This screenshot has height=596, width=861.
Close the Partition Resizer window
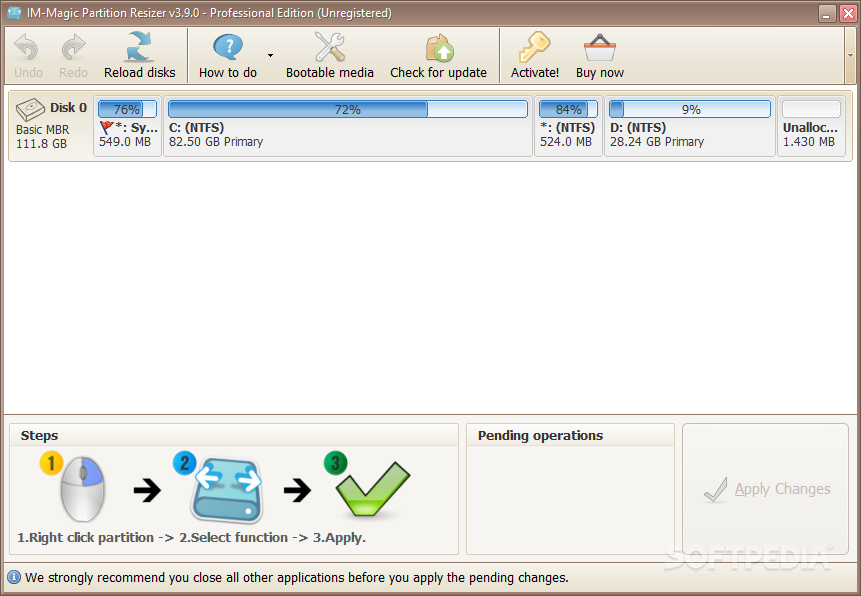(x=848, y=13)
